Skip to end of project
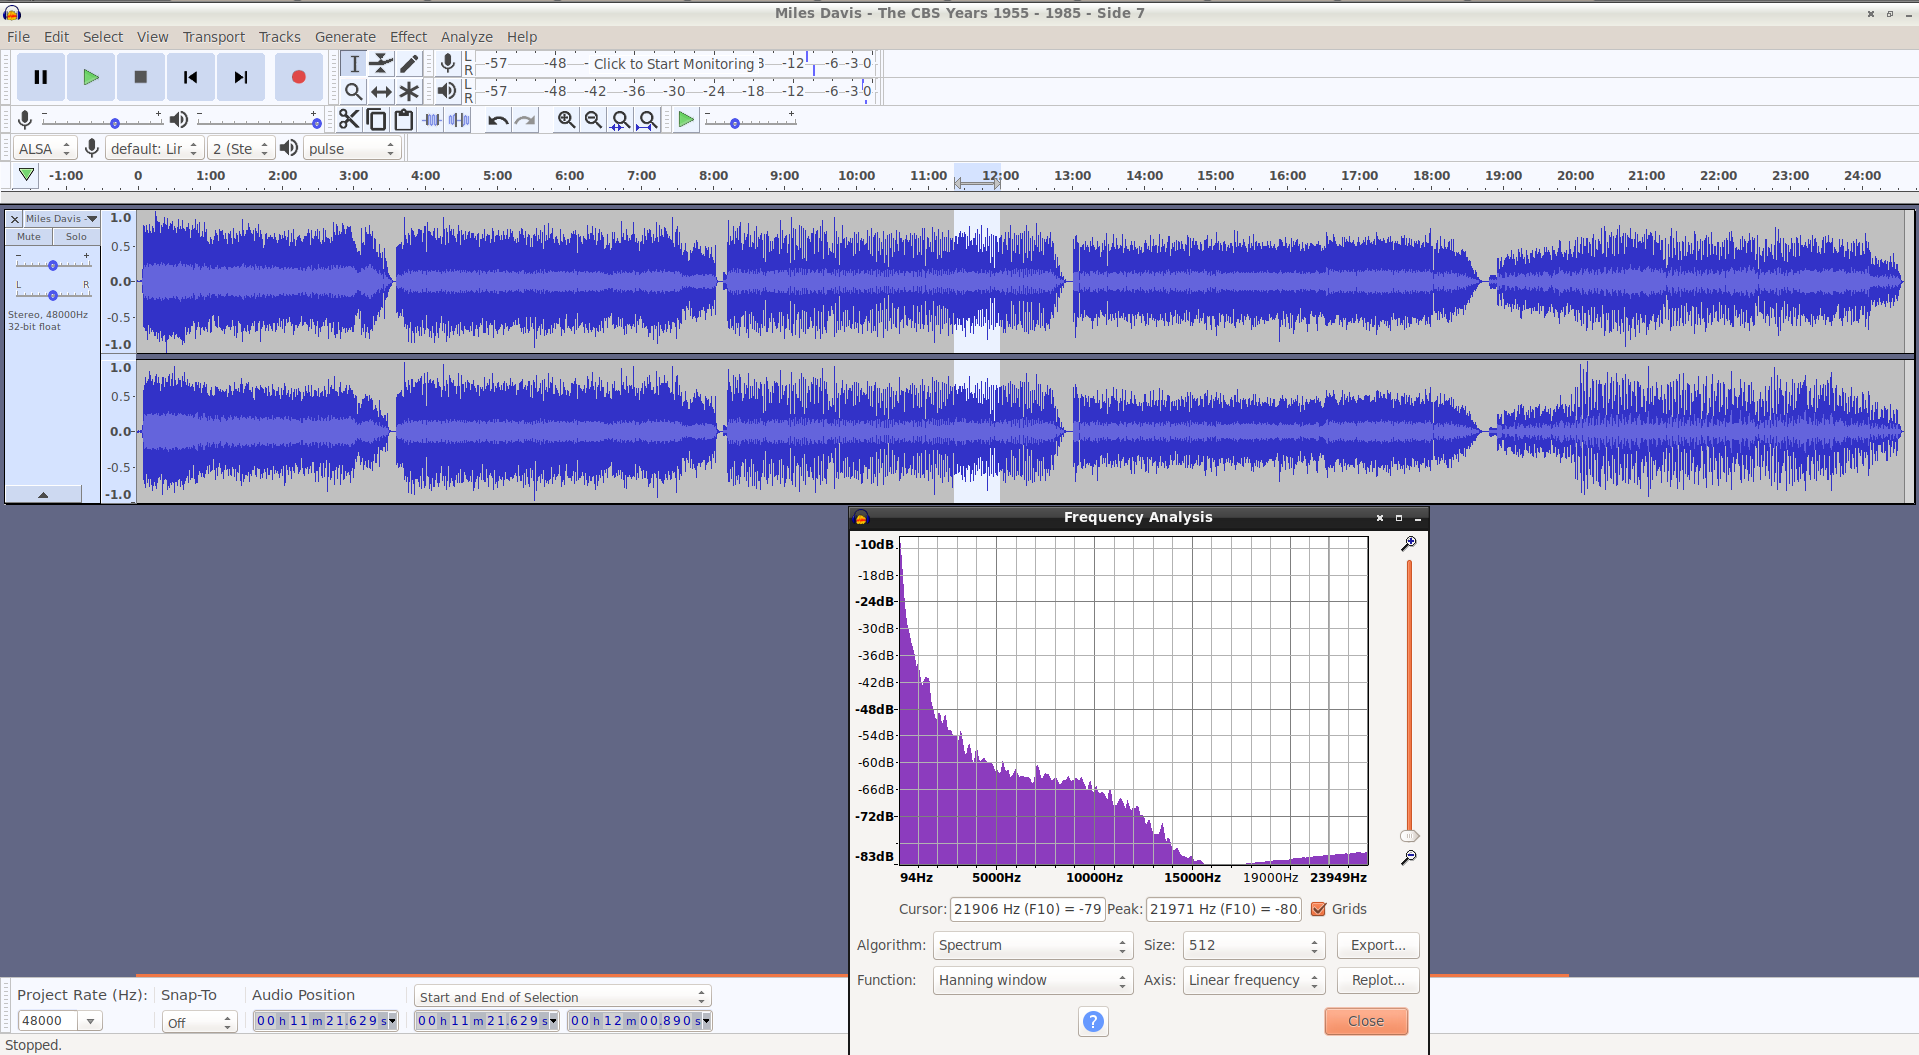The height and width of the screenshot is (1055, 1919). click(241, 77)
